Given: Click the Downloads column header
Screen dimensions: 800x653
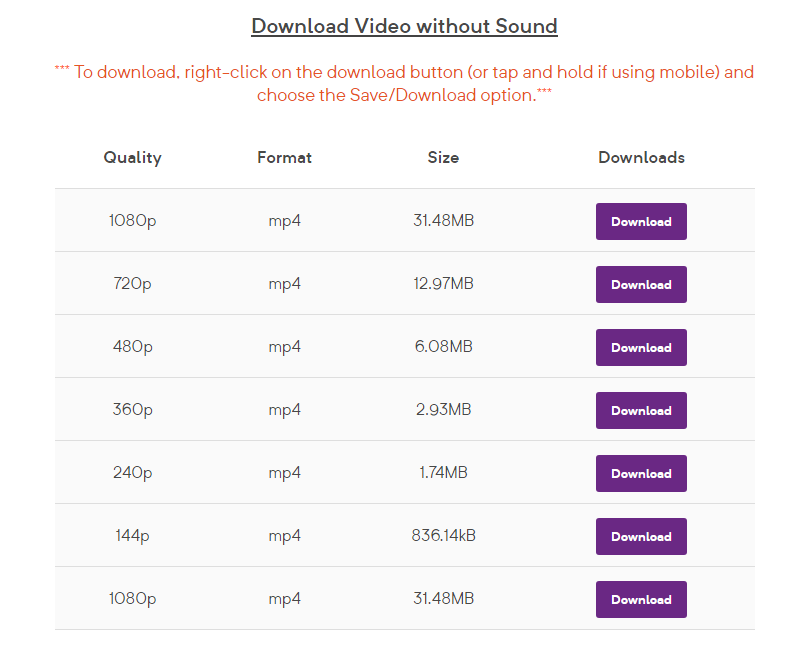Looking at the screenshot, I should pyautogui.click(x=641, y=157).
